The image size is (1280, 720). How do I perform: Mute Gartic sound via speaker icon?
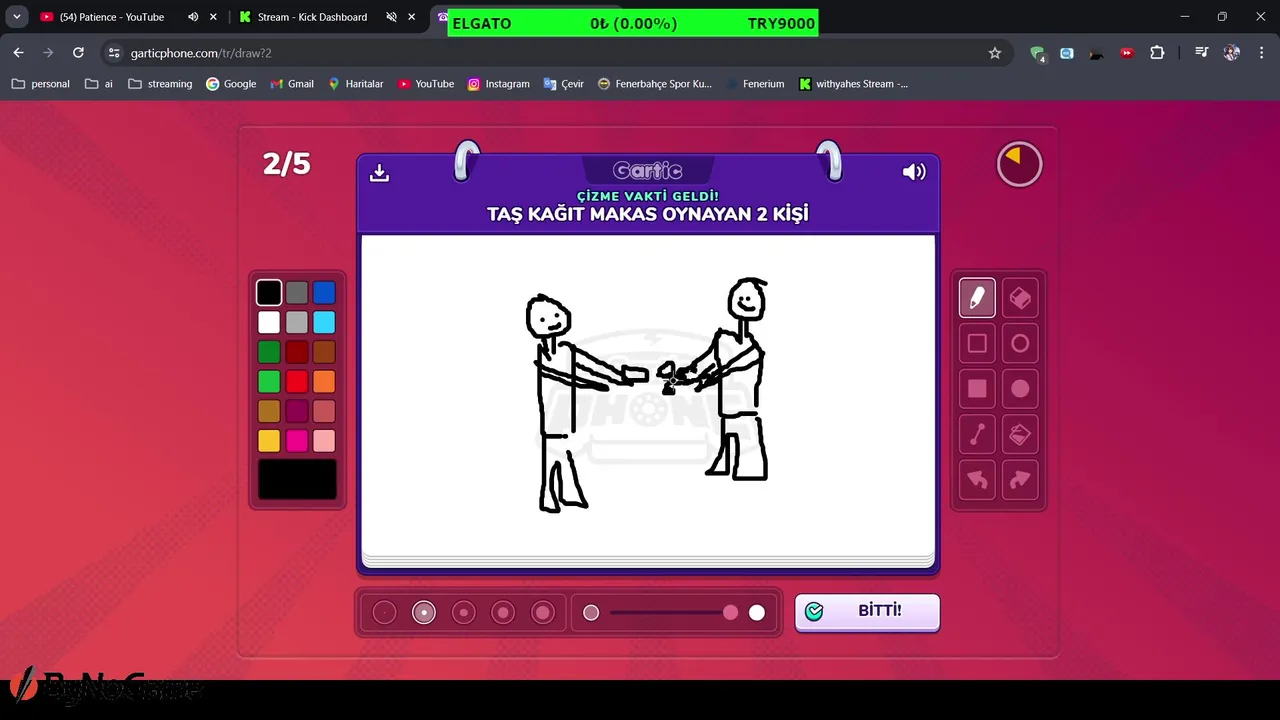914,172
